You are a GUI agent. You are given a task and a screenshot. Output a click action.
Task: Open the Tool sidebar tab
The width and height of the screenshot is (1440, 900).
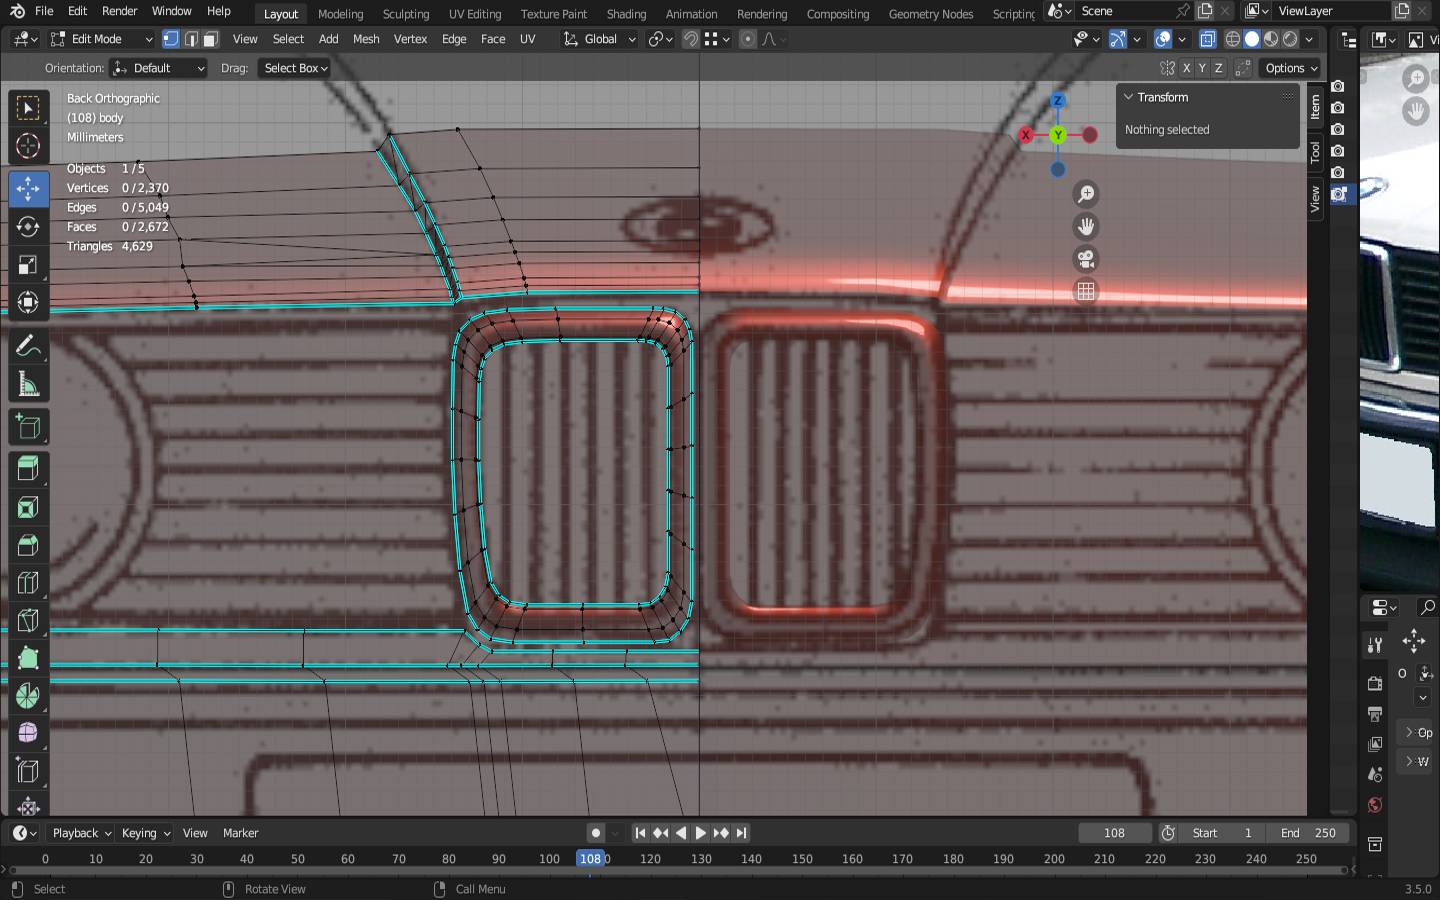click(x=1315, y=152)
